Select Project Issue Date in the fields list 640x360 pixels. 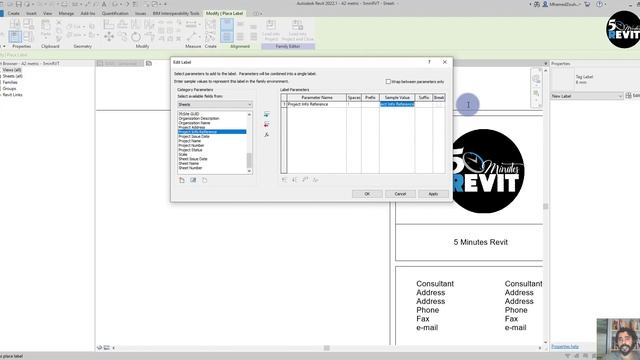point(194,136)
